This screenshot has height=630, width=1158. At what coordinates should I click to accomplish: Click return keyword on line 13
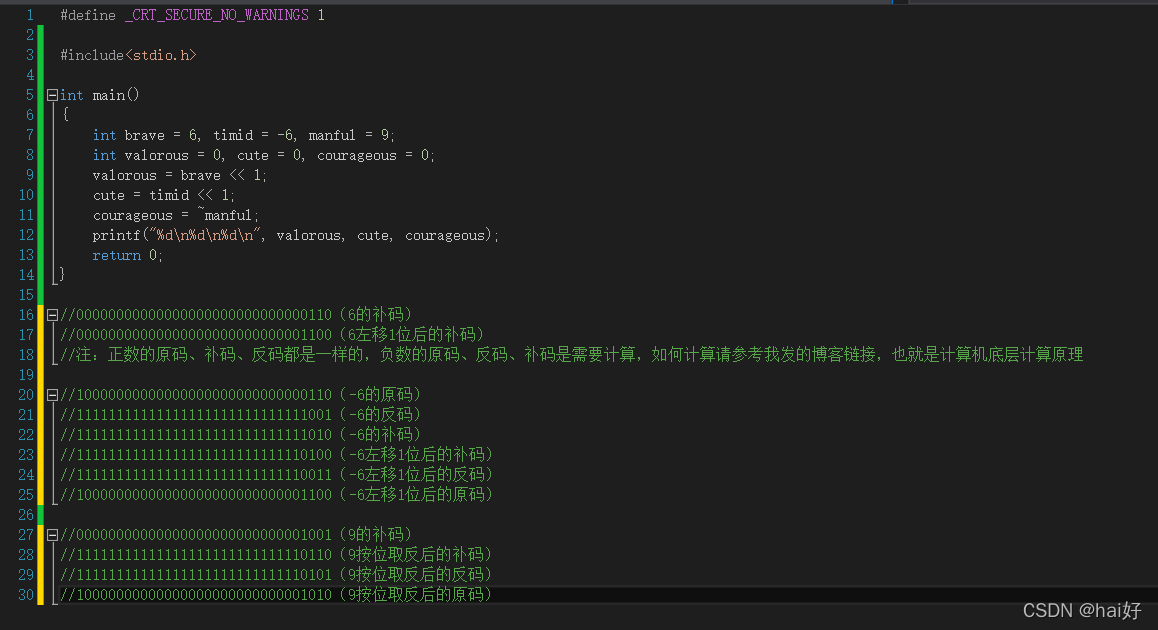pyautogui.click(x=117, y=255)
